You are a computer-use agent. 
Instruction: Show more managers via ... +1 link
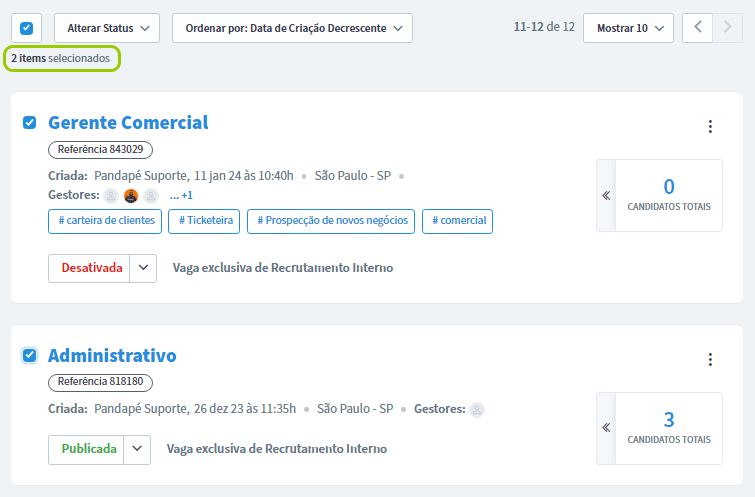point(181,196)
